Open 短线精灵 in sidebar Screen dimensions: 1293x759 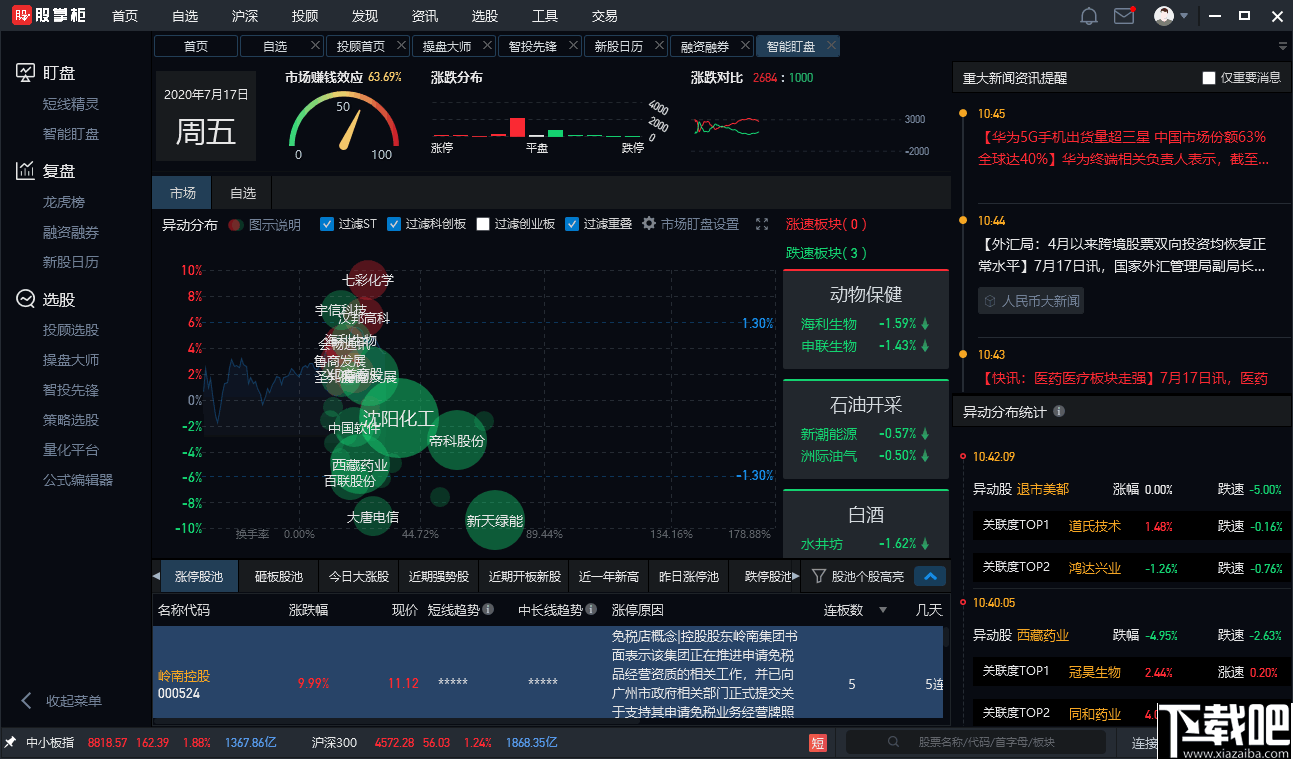point(71,104)
